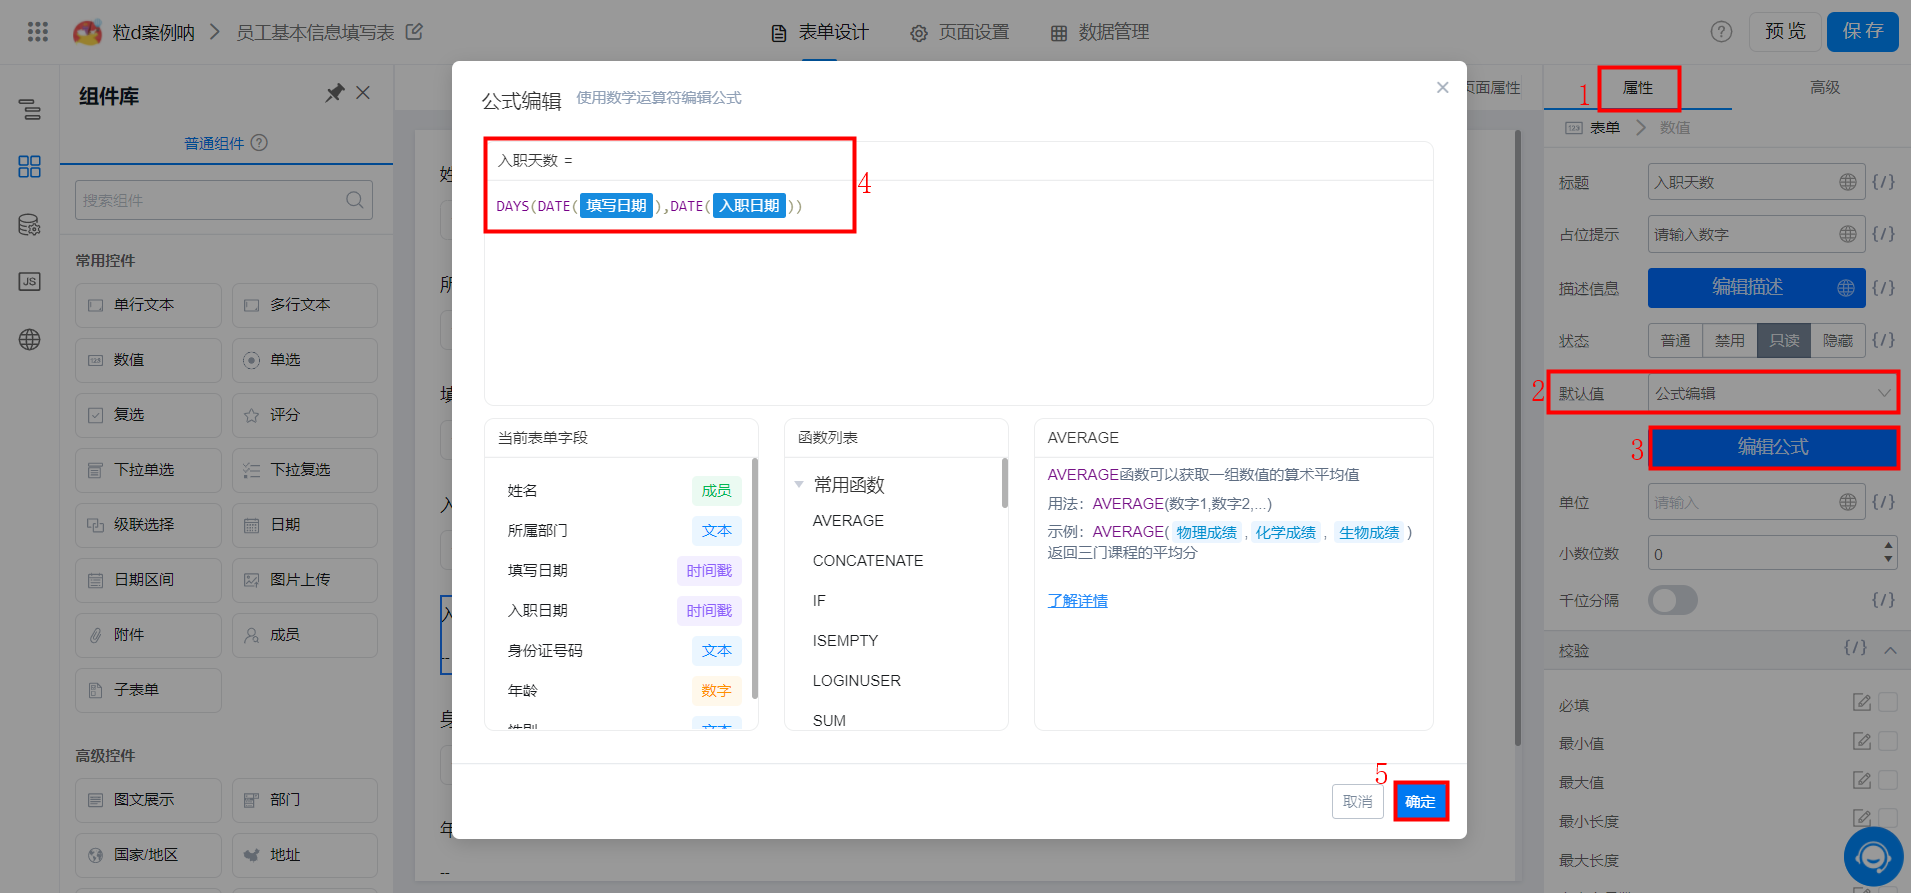Click the variable binding icon in 校验 header
This screenshot has width=1911, height=893.
(1856, 648)
